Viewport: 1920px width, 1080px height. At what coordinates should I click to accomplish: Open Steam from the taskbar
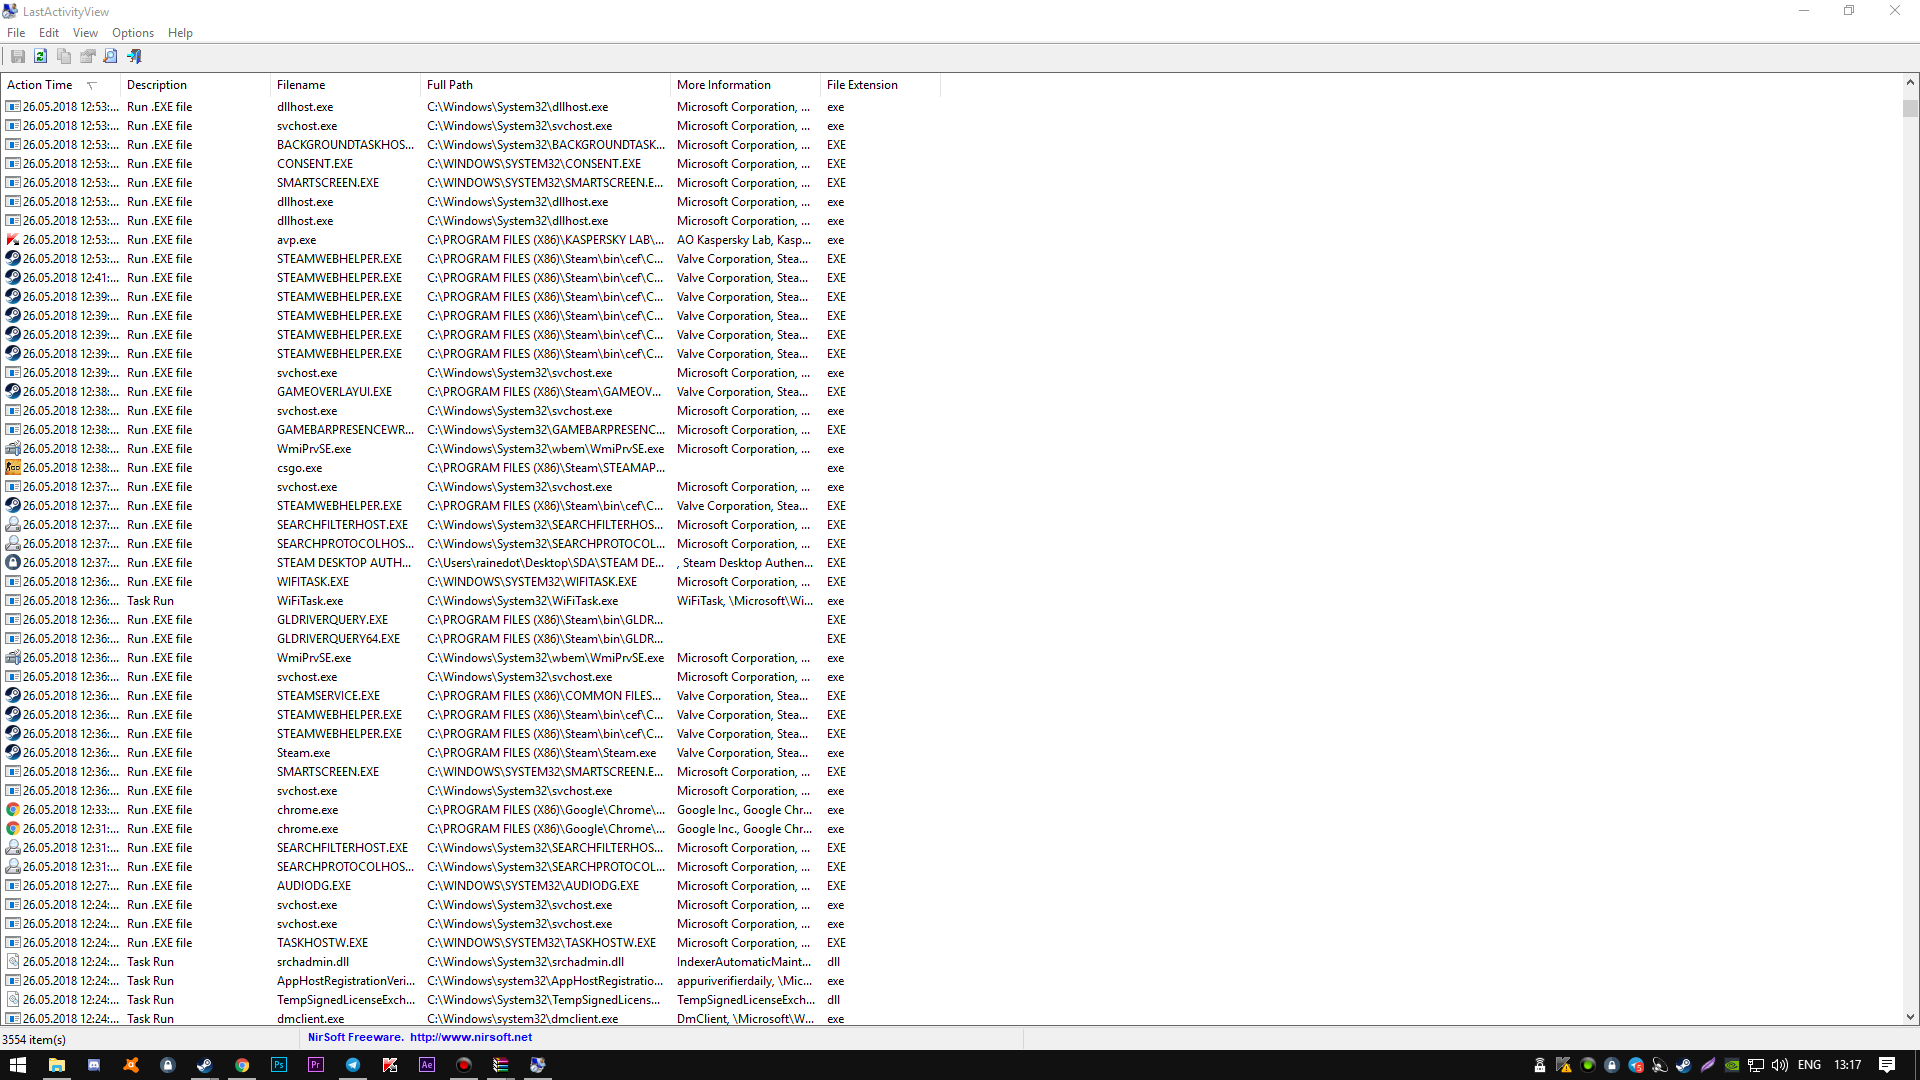tap(204, 1065)
